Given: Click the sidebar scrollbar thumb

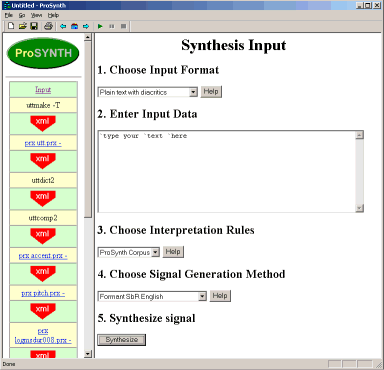Looking at the screenshot, I should 88,129.
